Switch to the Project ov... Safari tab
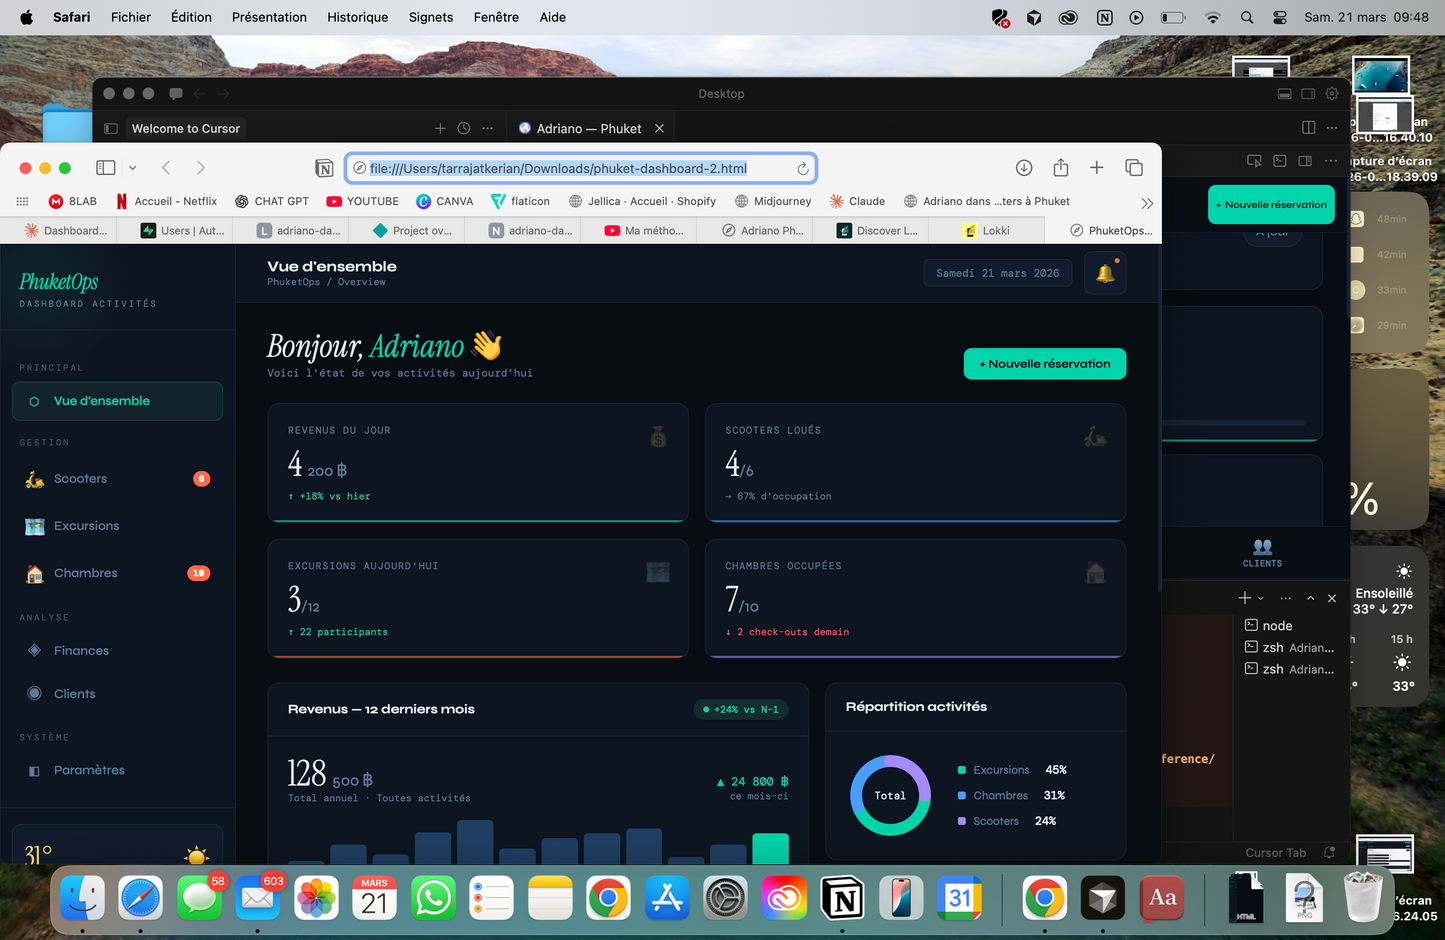Viewport: 1445px width, 940px height. (x=412, y=230)
